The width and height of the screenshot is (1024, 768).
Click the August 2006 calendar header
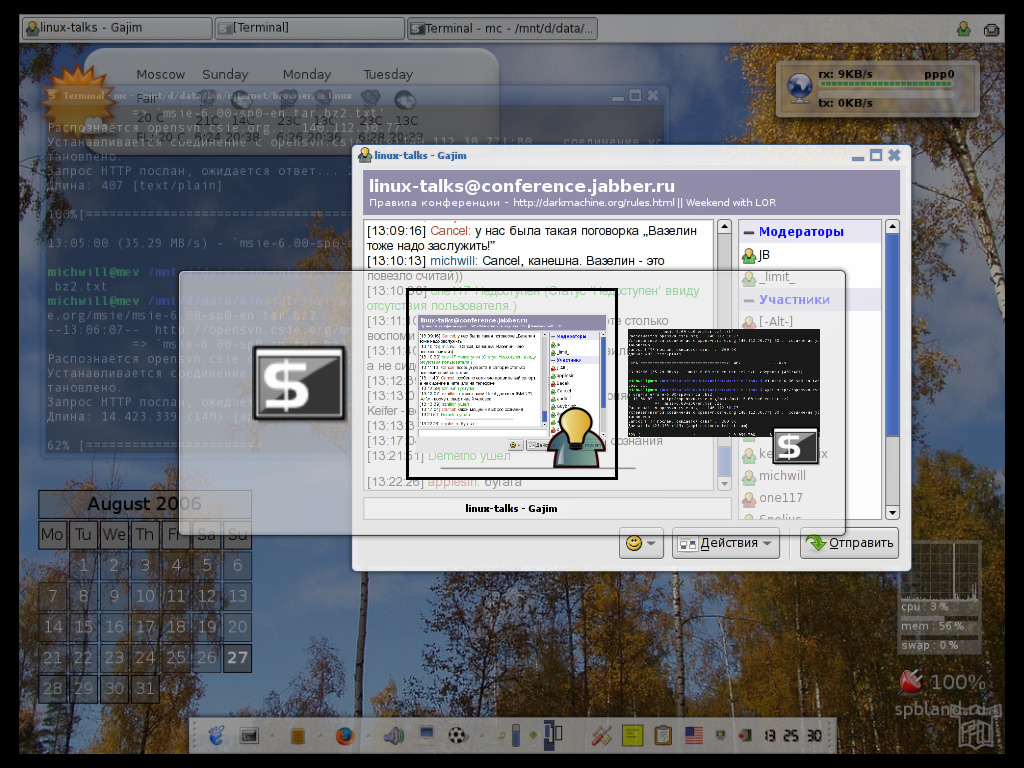(x=145, y=504)
